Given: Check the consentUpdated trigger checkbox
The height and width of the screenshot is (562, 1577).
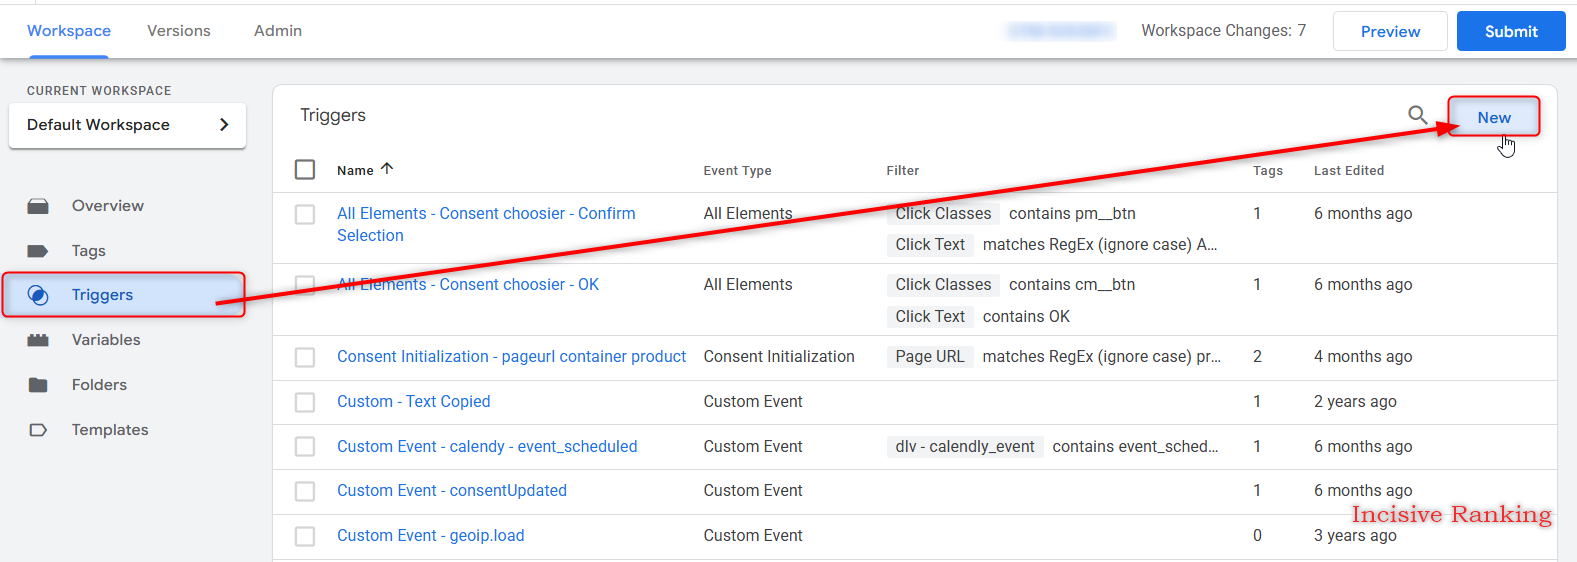Looking at the screenshot, I should click(305, 491).
